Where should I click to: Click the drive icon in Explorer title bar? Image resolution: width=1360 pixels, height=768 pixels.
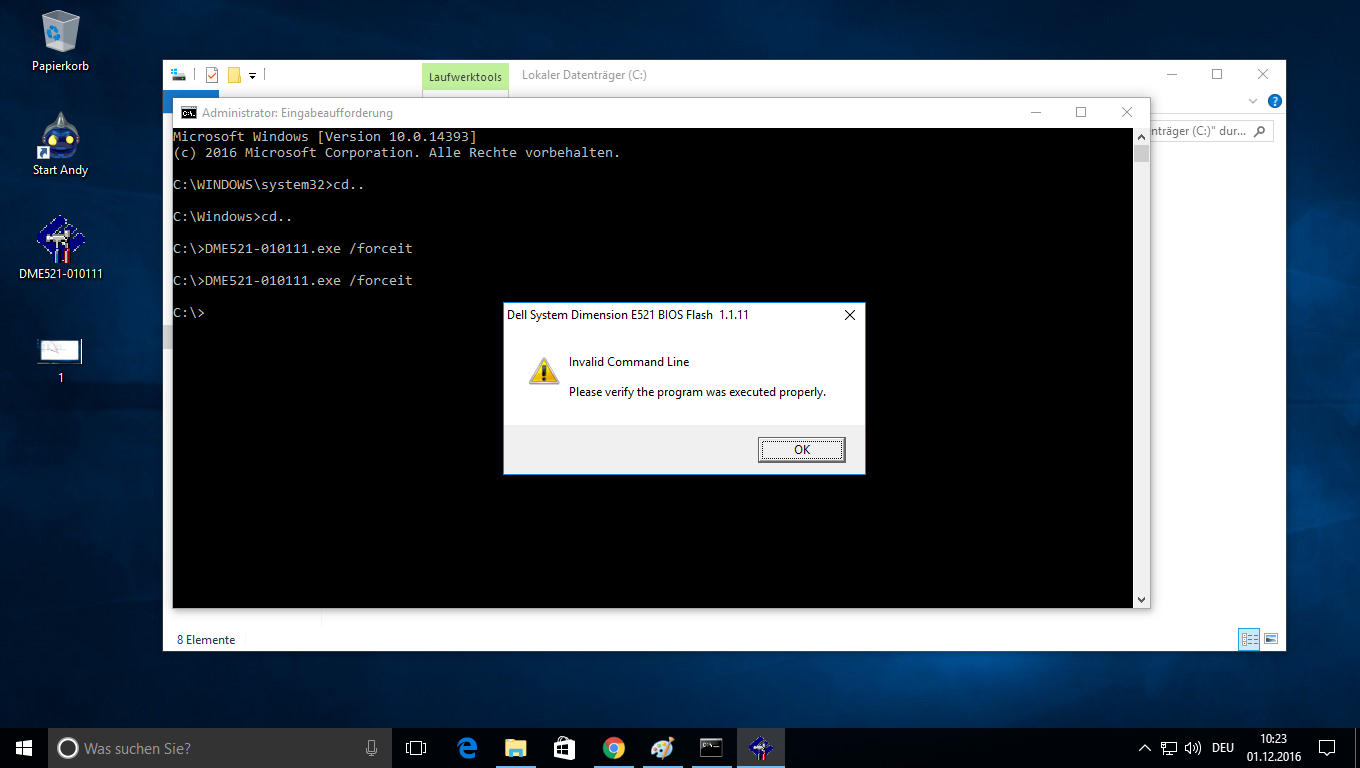click(179, 75)
